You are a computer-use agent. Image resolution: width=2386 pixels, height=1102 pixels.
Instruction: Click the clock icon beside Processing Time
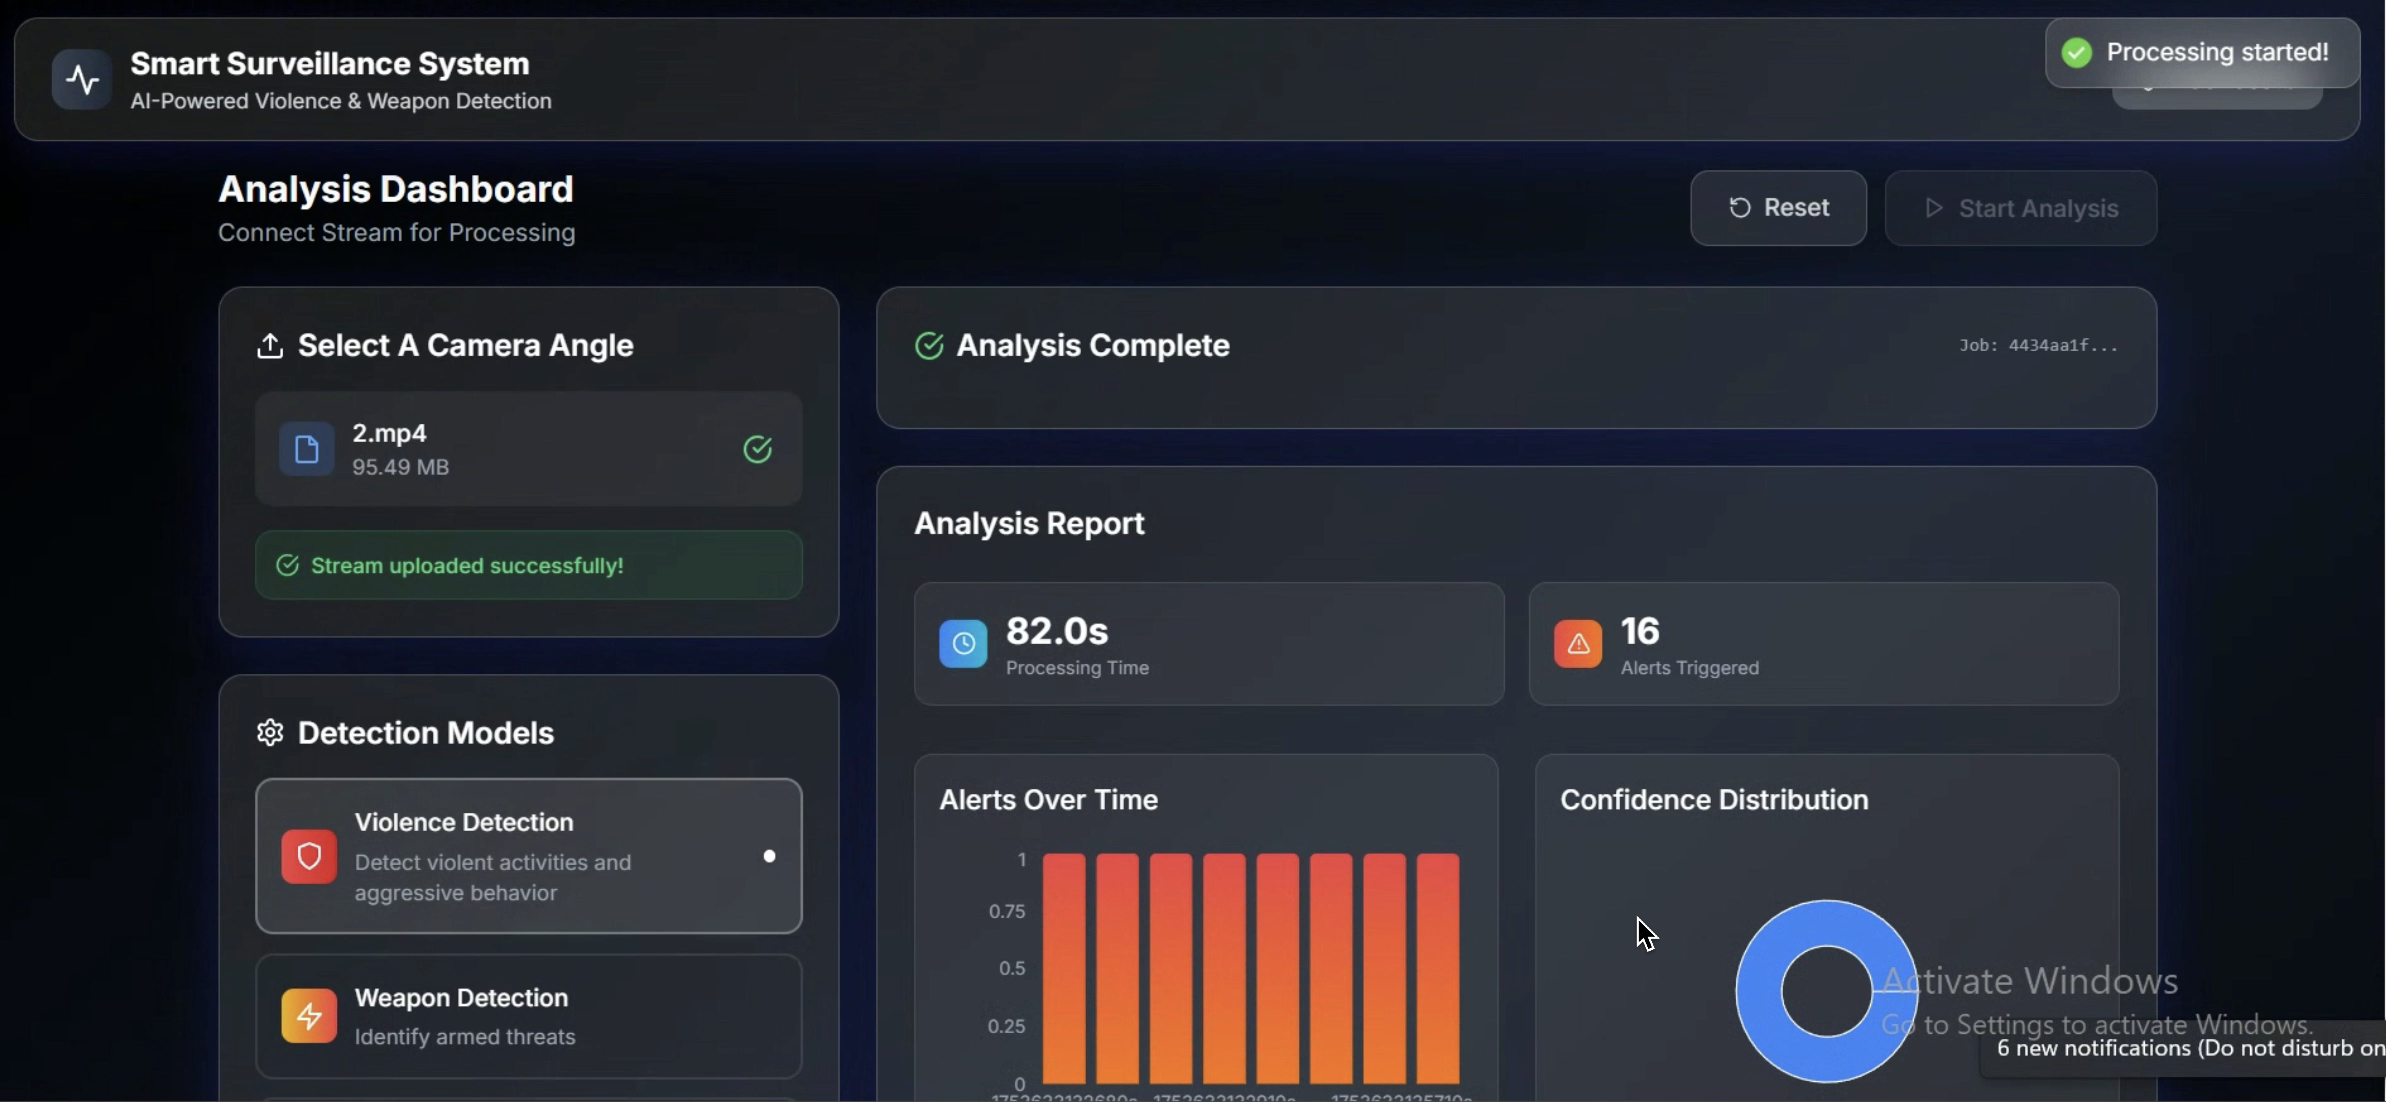[961, 643]
